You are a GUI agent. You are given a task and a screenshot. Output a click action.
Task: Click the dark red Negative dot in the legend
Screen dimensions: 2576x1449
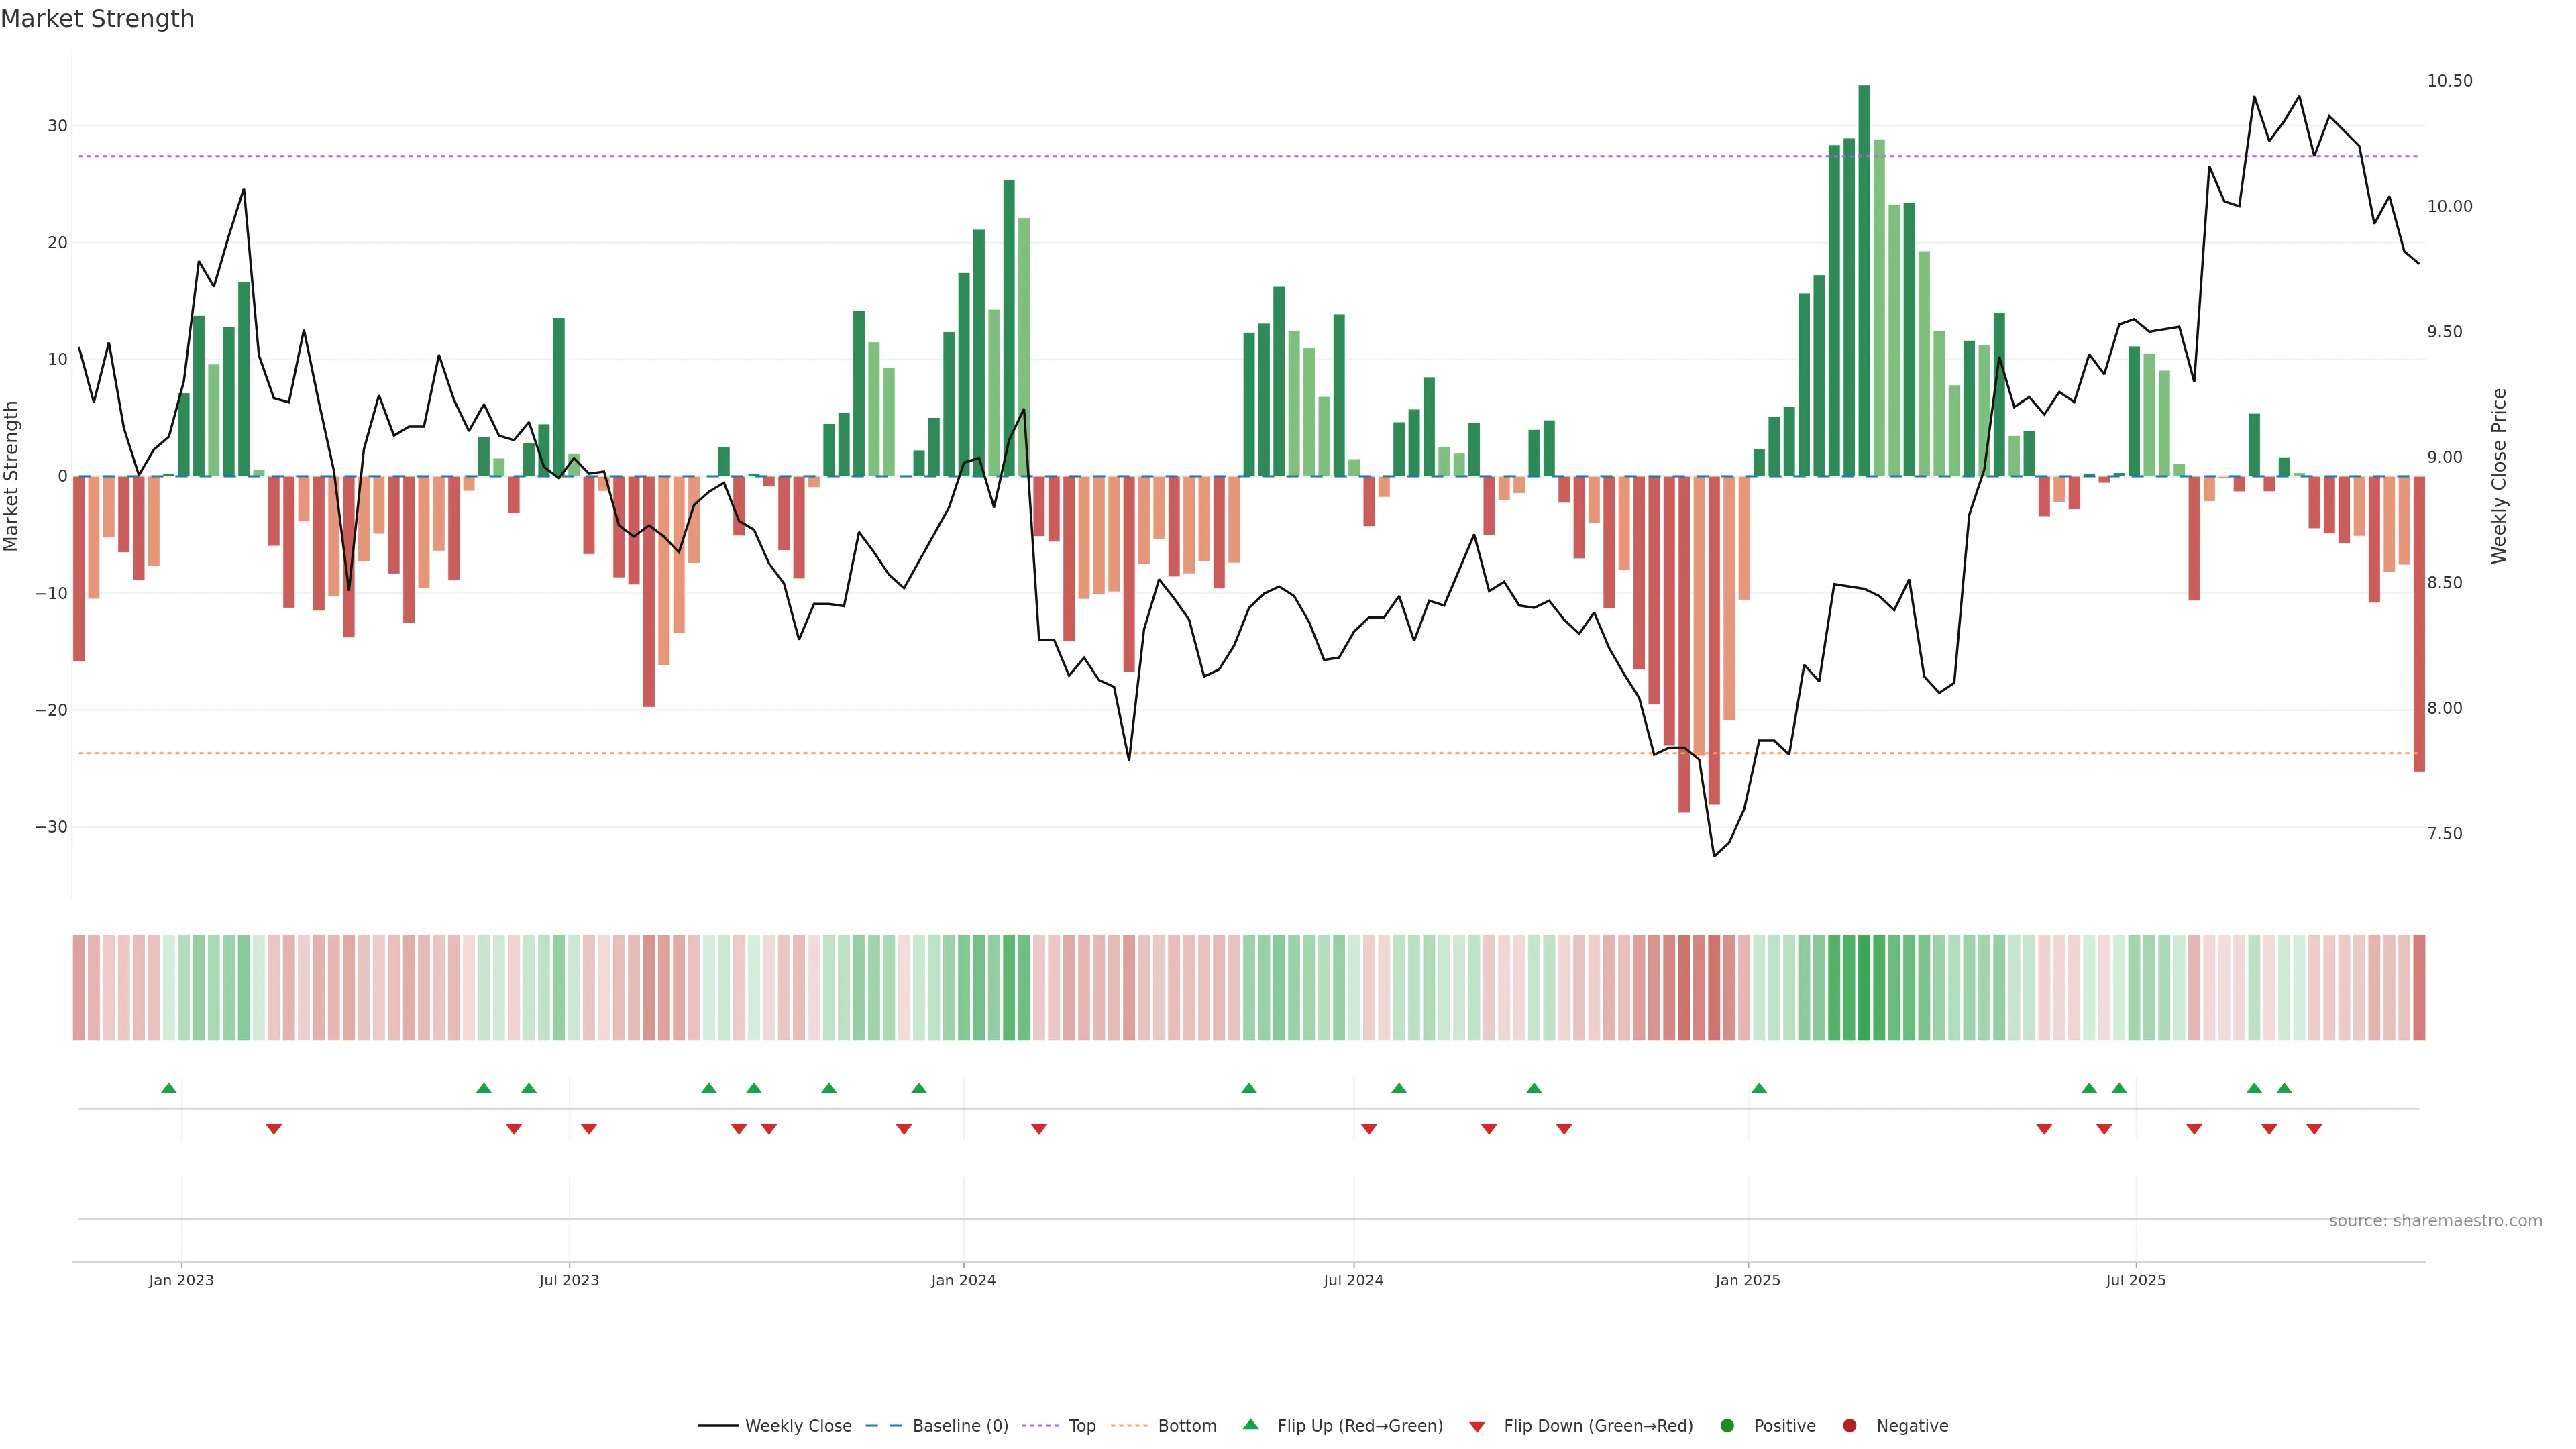coord(1849,1426)
